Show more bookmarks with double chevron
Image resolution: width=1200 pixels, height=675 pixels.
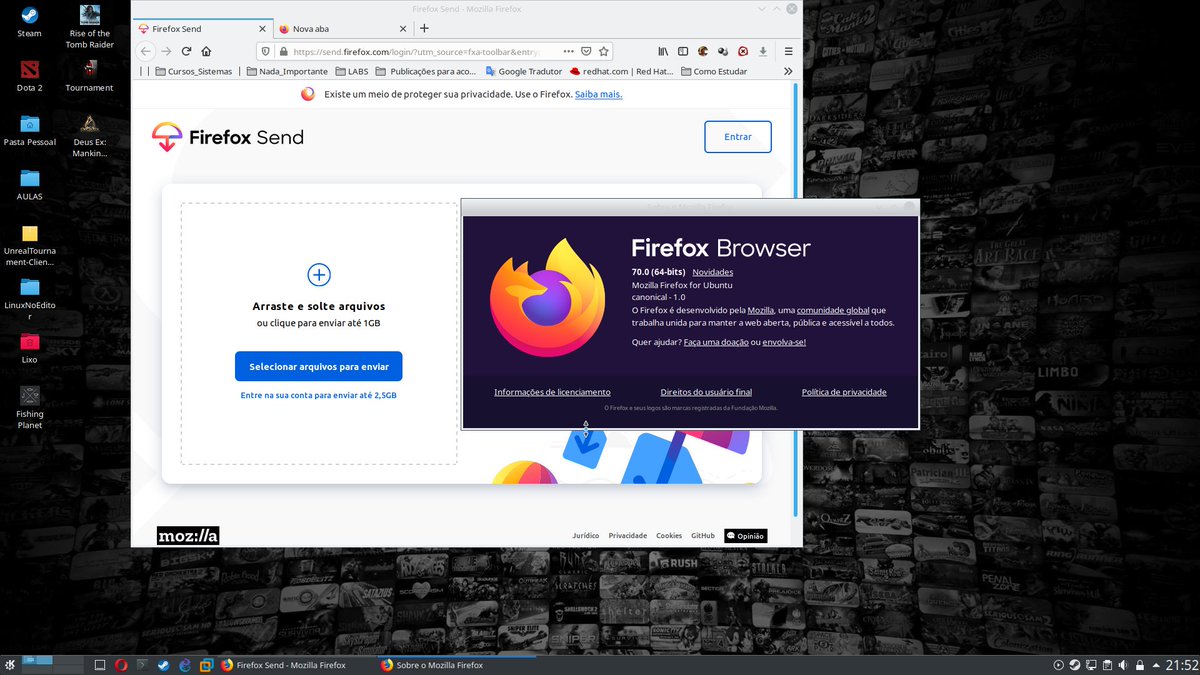788,71
